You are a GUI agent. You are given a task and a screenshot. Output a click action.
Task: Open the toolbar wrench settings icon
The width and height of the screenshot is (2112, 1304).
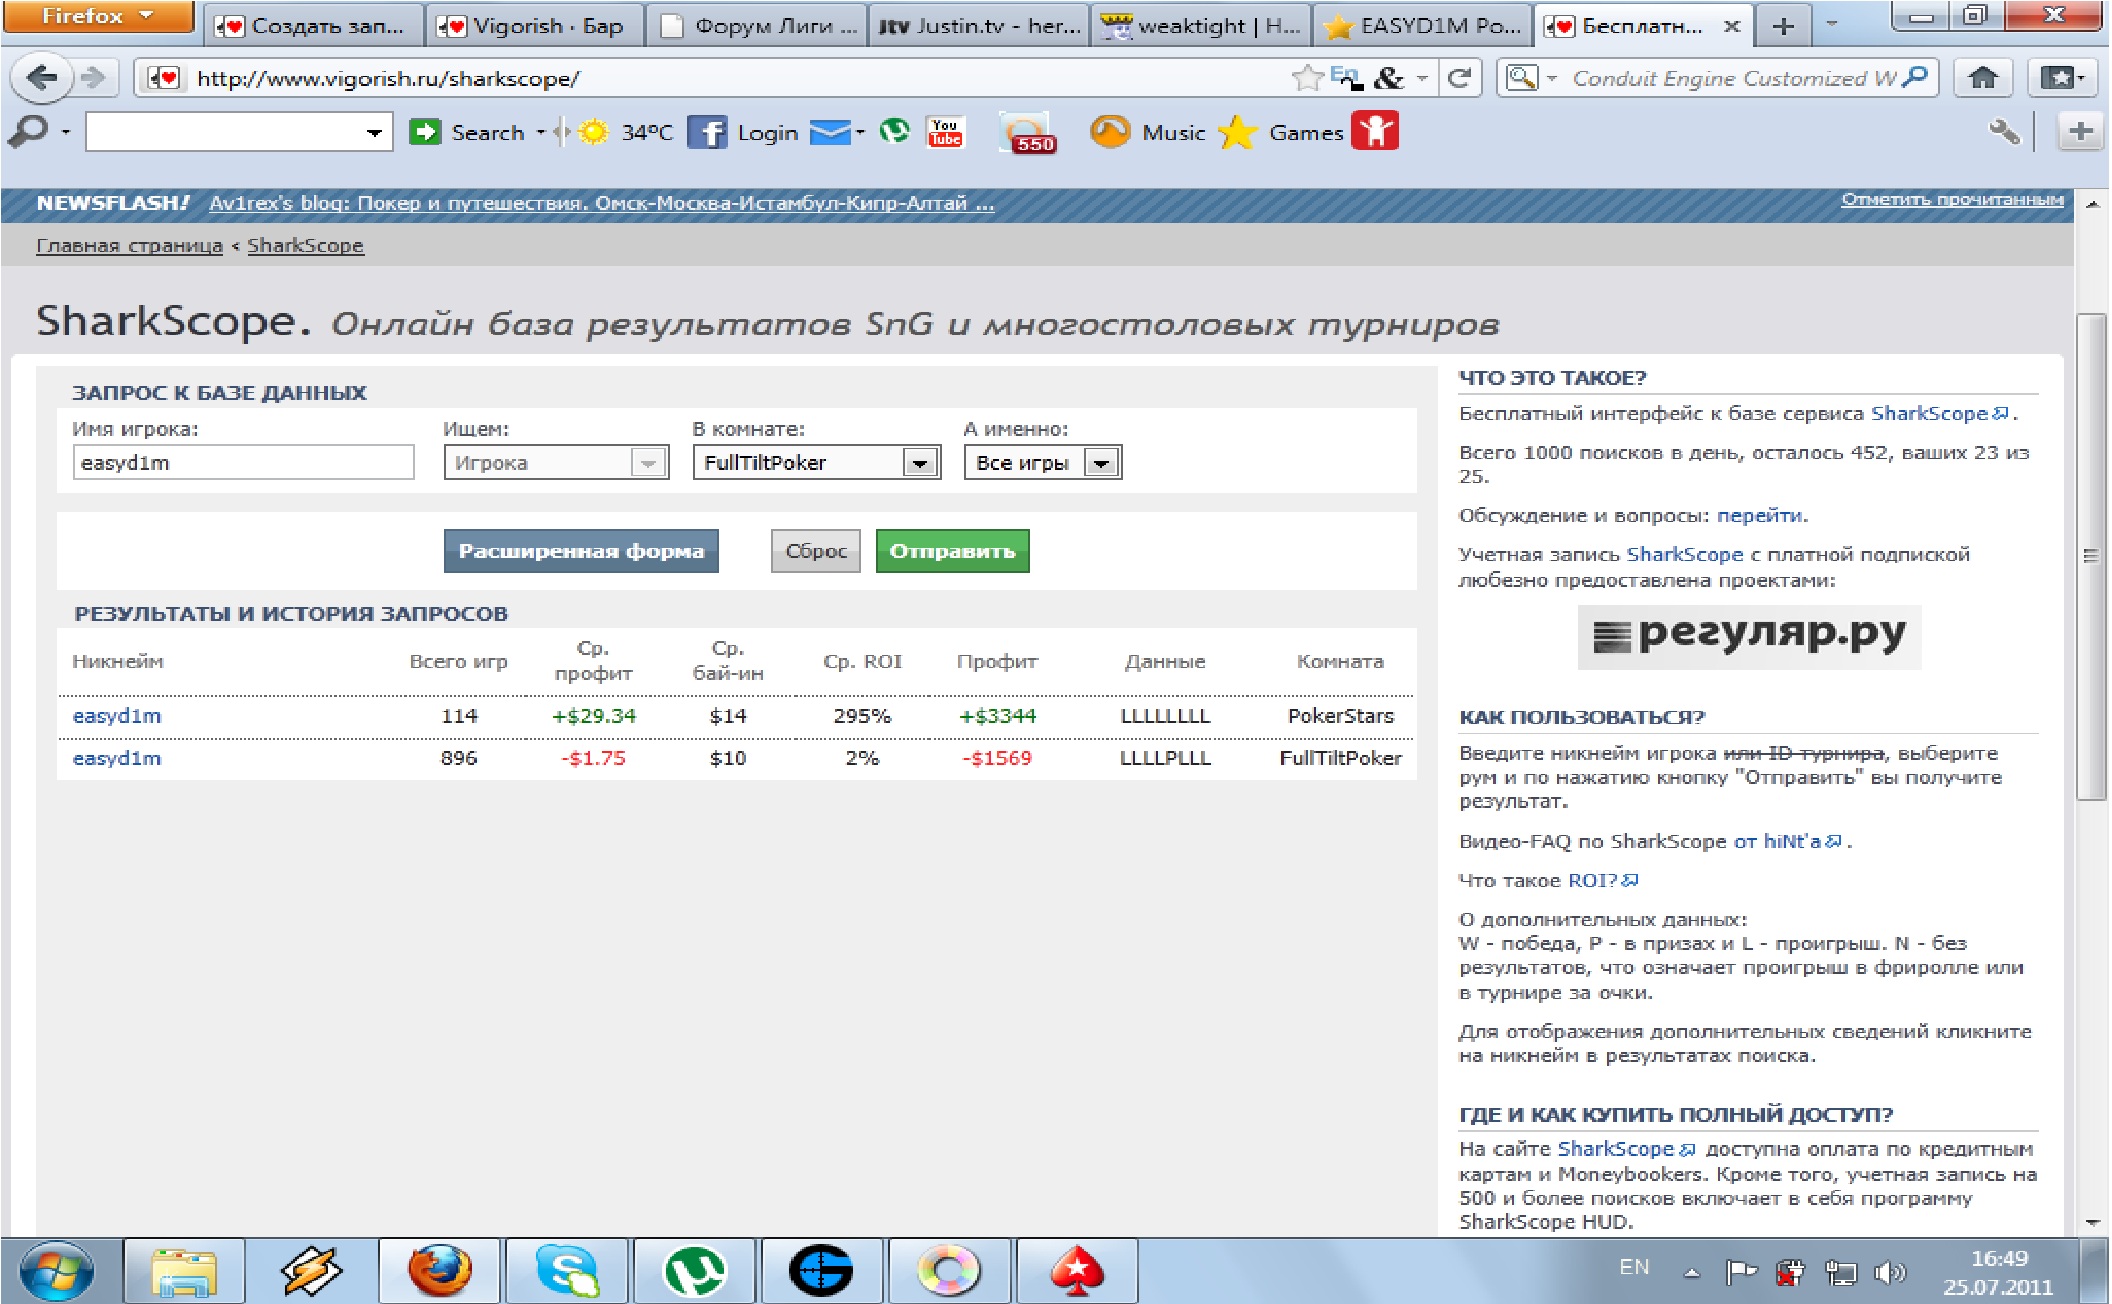pos(2004,132)
